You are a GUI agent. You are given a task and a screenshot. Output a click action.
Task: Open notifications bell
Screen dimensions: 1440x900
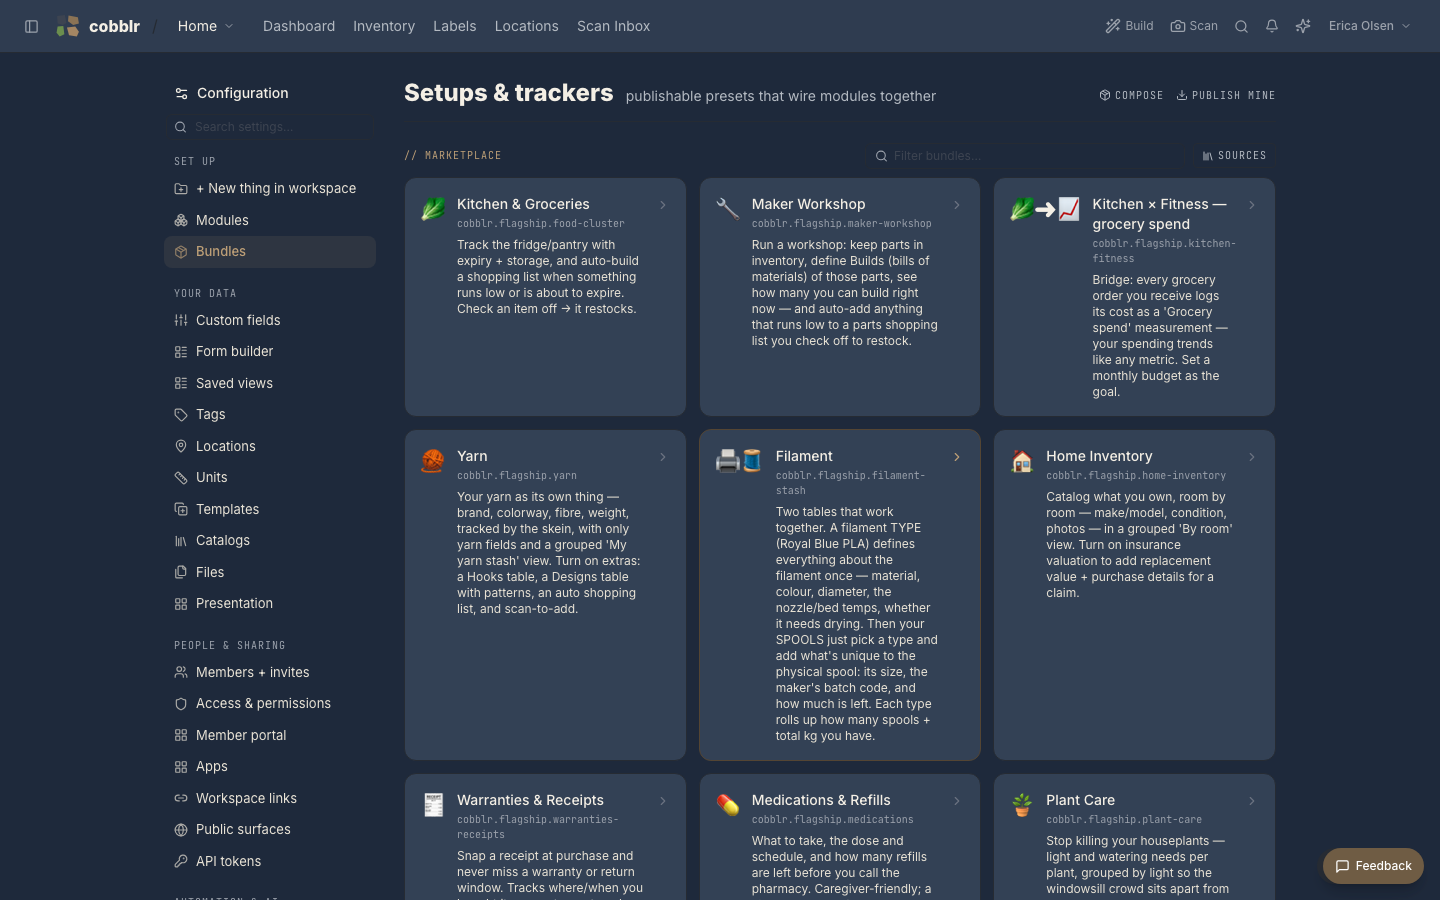(1272, 26)
